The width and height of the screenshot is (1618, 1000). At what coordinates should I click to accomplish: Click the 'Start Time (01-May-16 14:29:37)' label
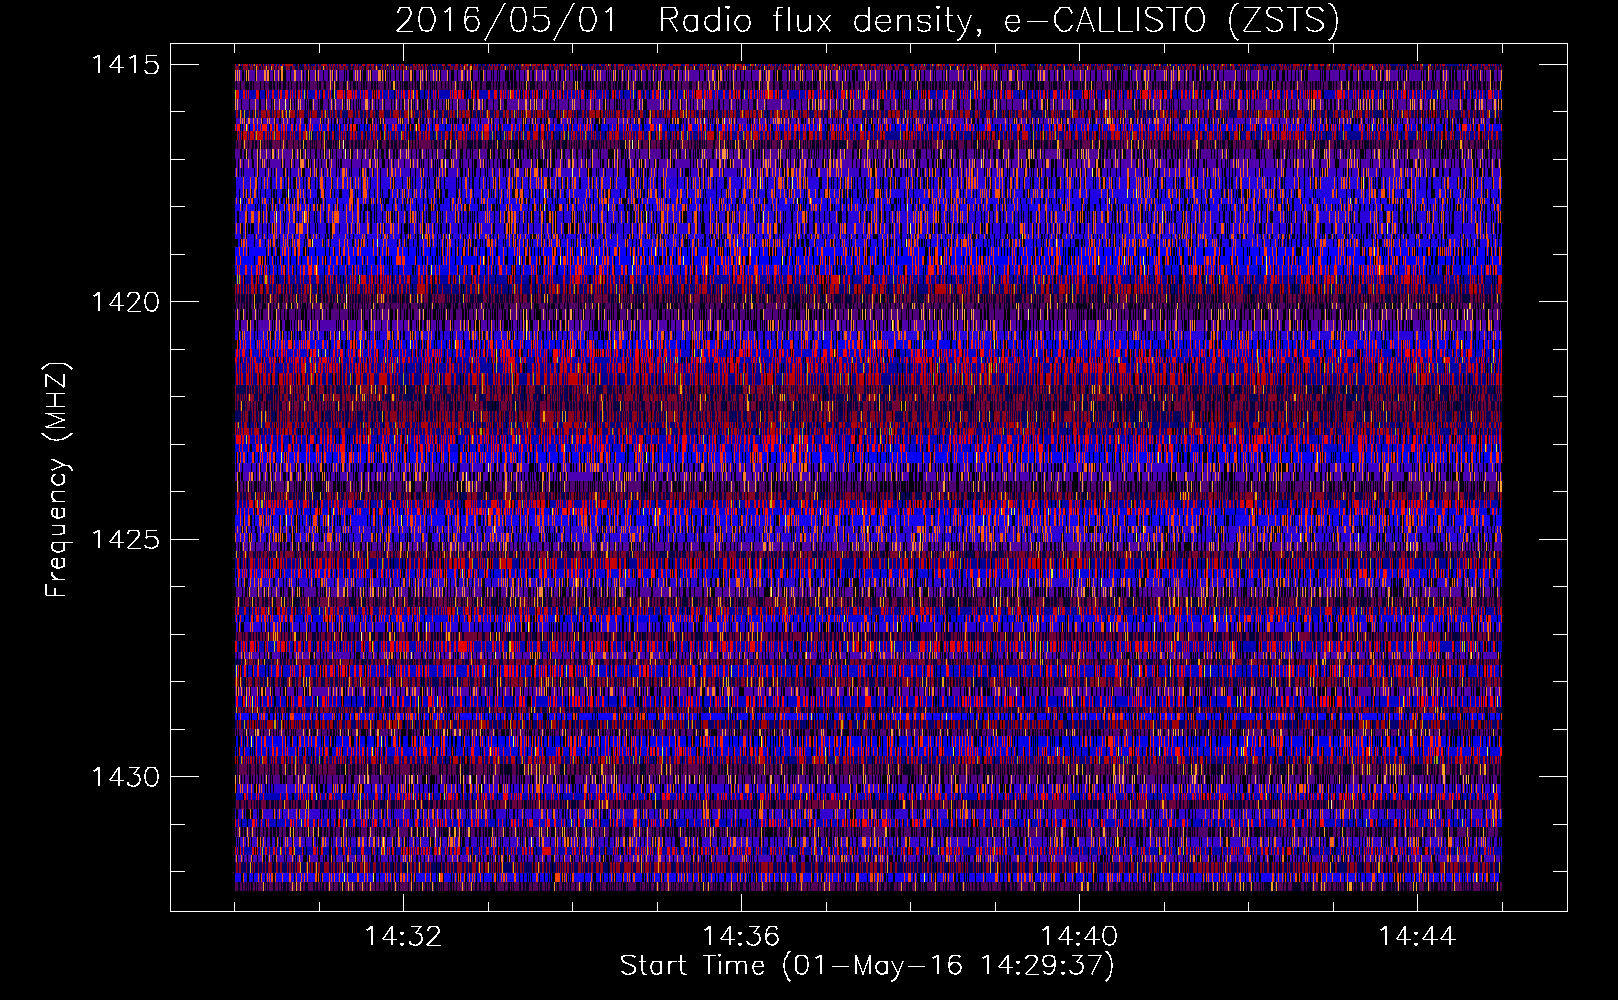867,966
